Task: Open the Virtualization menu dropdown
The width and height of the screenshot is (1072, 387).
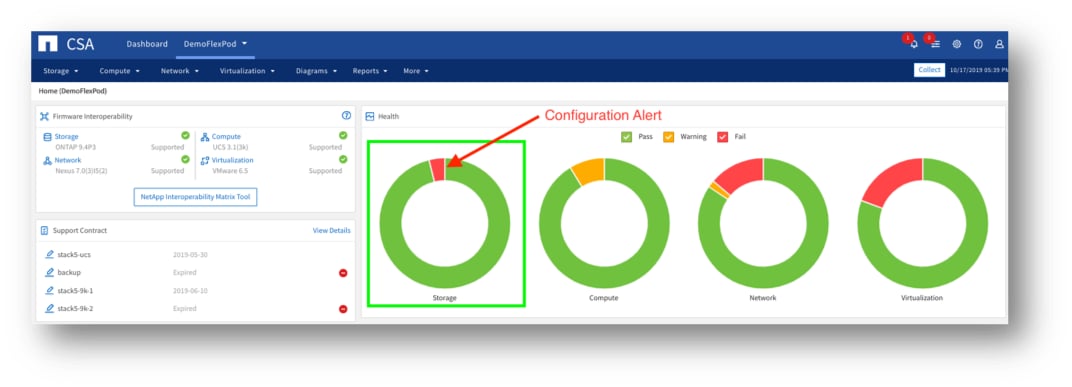Action: (247, 70)
